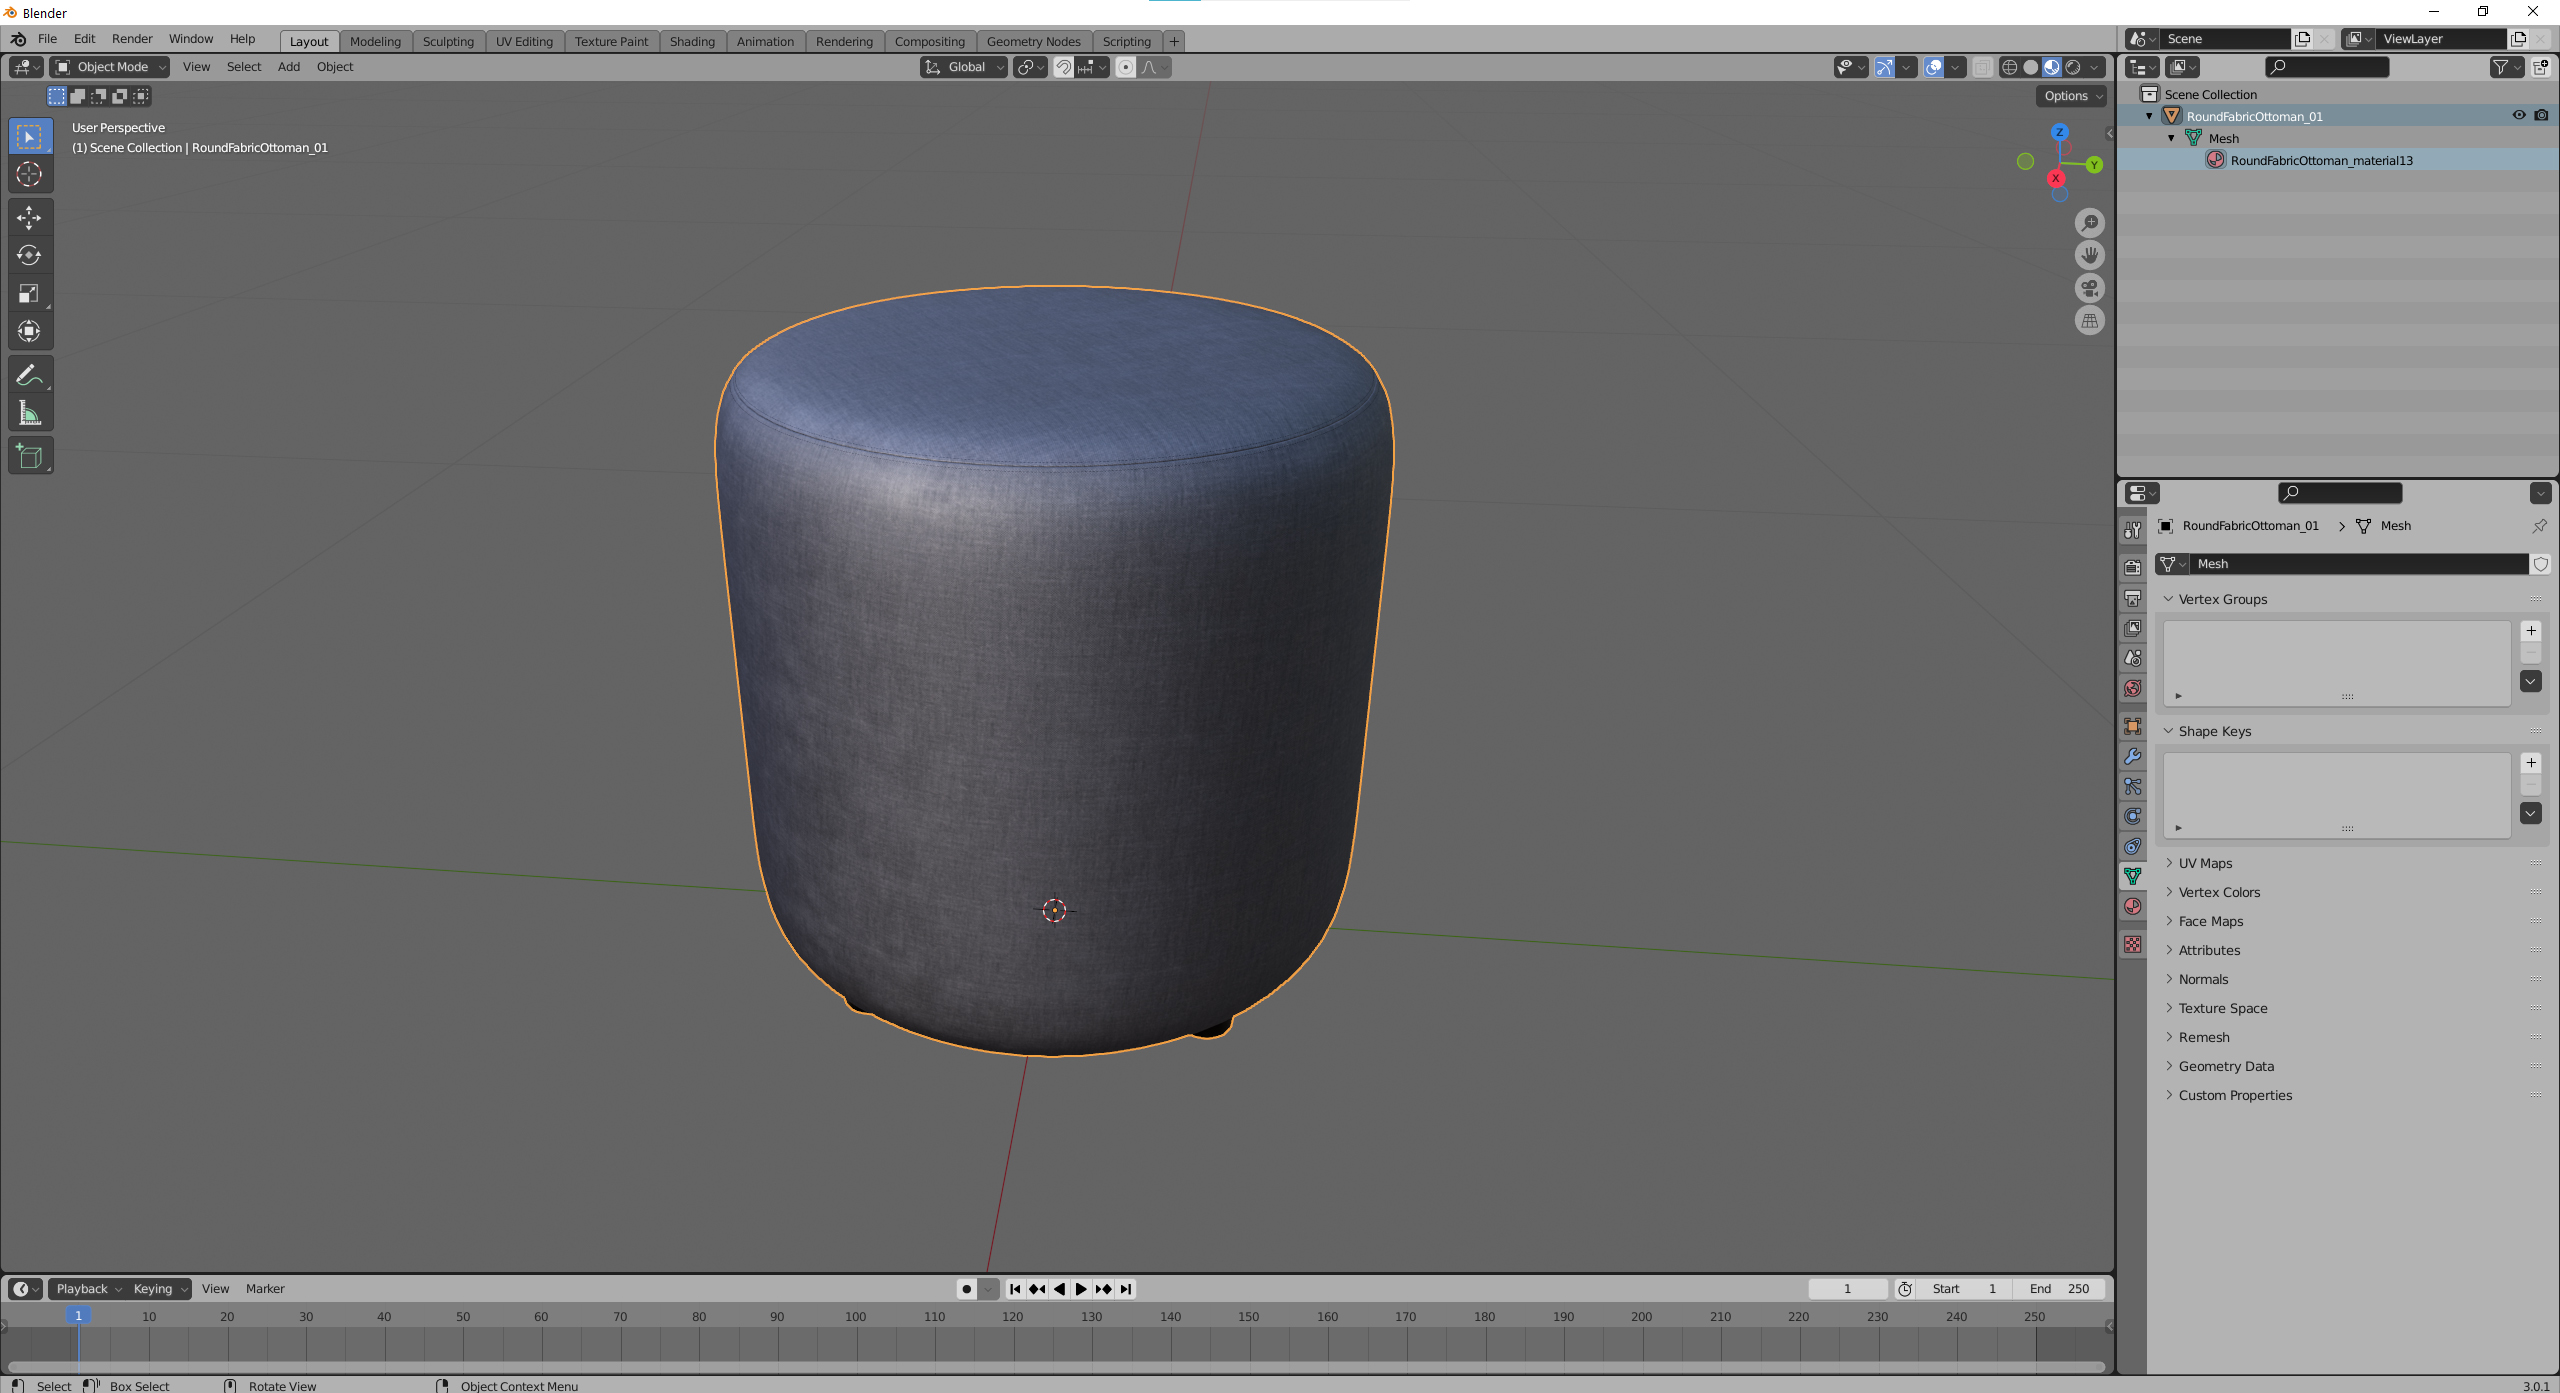The width and height of the screenshot is (2560, 1393).
Task: Click the Cursor tool icon
Action: pyautogui.click(x=29, y=174)
